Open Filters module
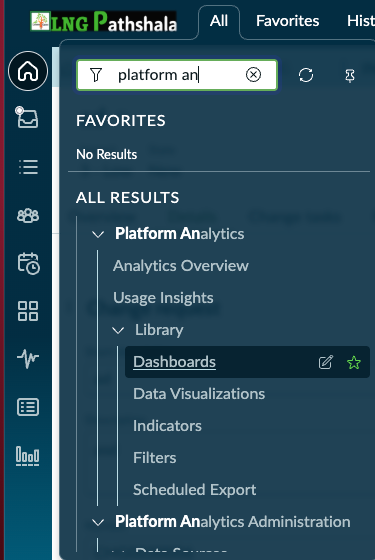Viewport: 375px width, 560px height. point(155,458)
